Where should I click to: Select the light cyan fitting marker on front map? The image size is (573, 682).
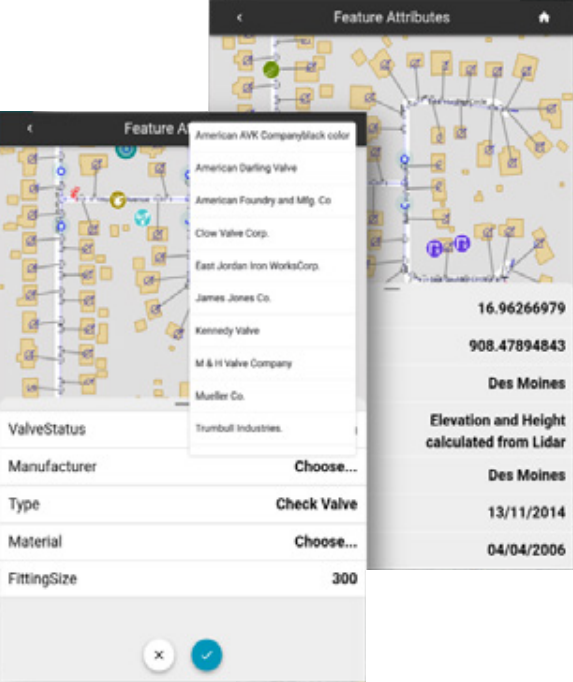[142, 217]
